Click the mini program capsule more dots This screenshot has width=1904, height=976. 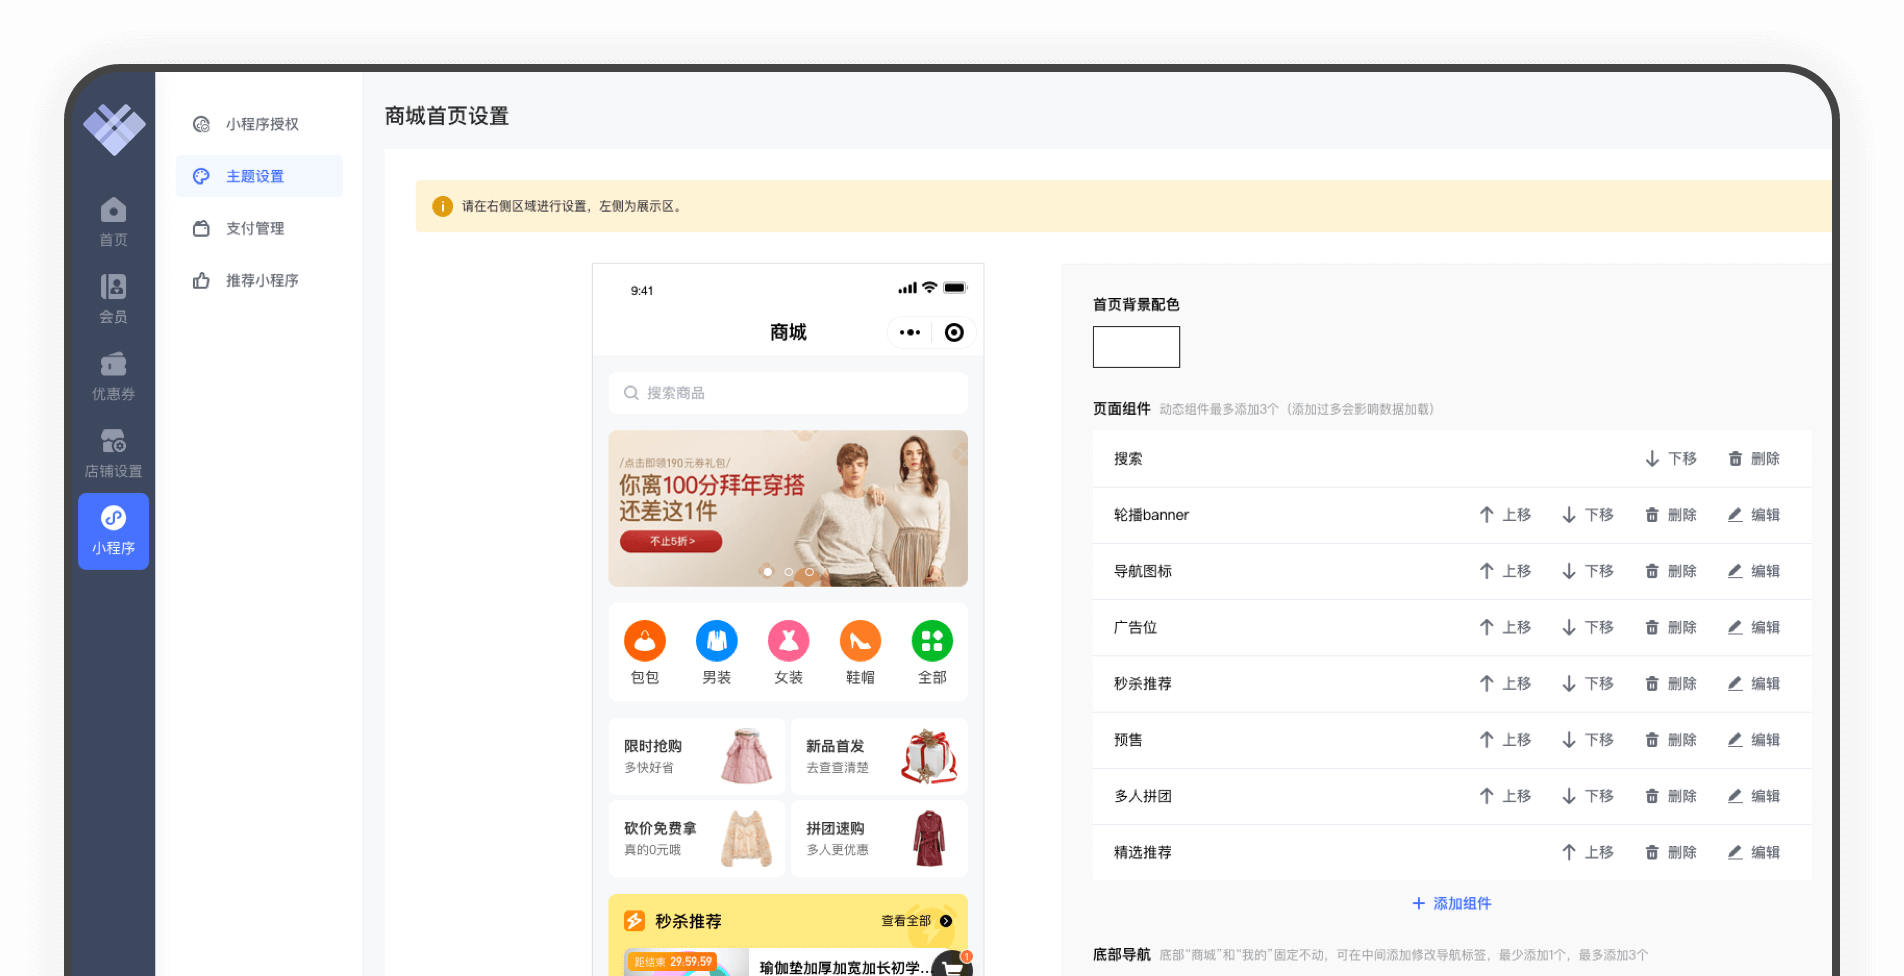[x=909, y=333]
